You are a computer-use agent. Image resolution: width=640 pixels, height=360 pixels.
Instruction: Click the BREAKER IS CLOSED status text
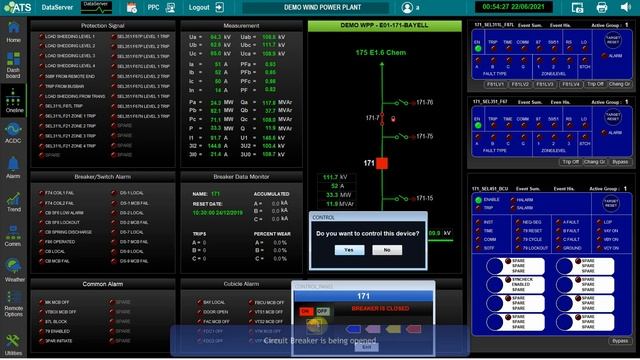[x=380, y=309]
